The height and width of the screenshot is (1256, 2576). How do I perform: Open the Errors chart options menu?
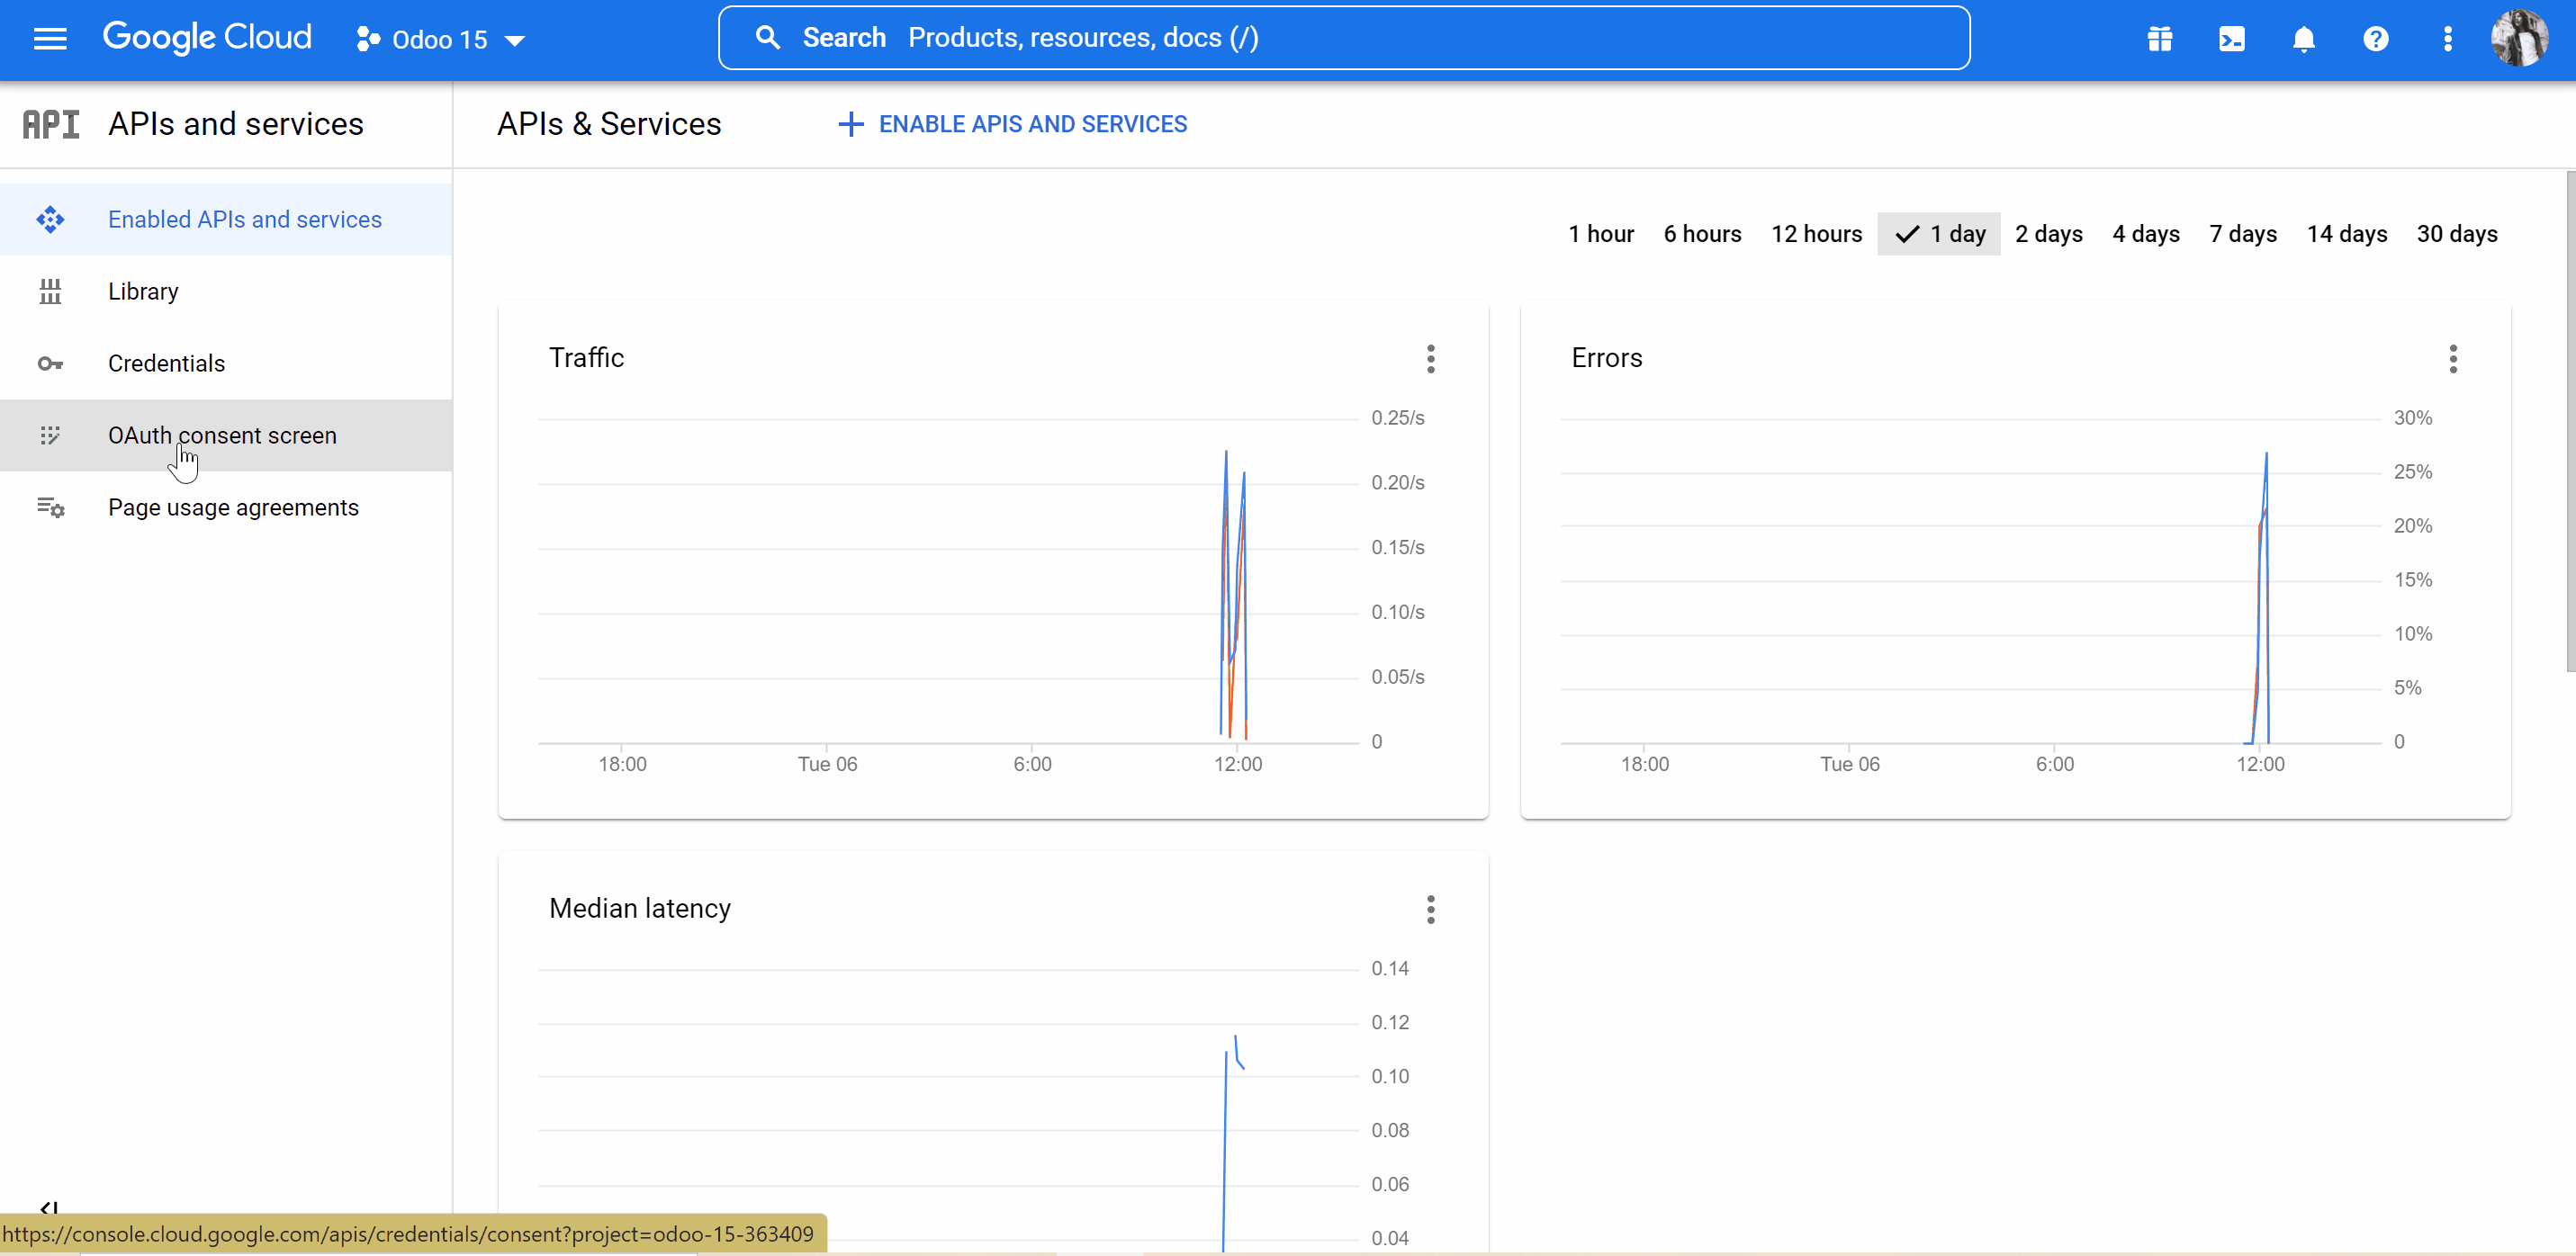(2452, 359)
